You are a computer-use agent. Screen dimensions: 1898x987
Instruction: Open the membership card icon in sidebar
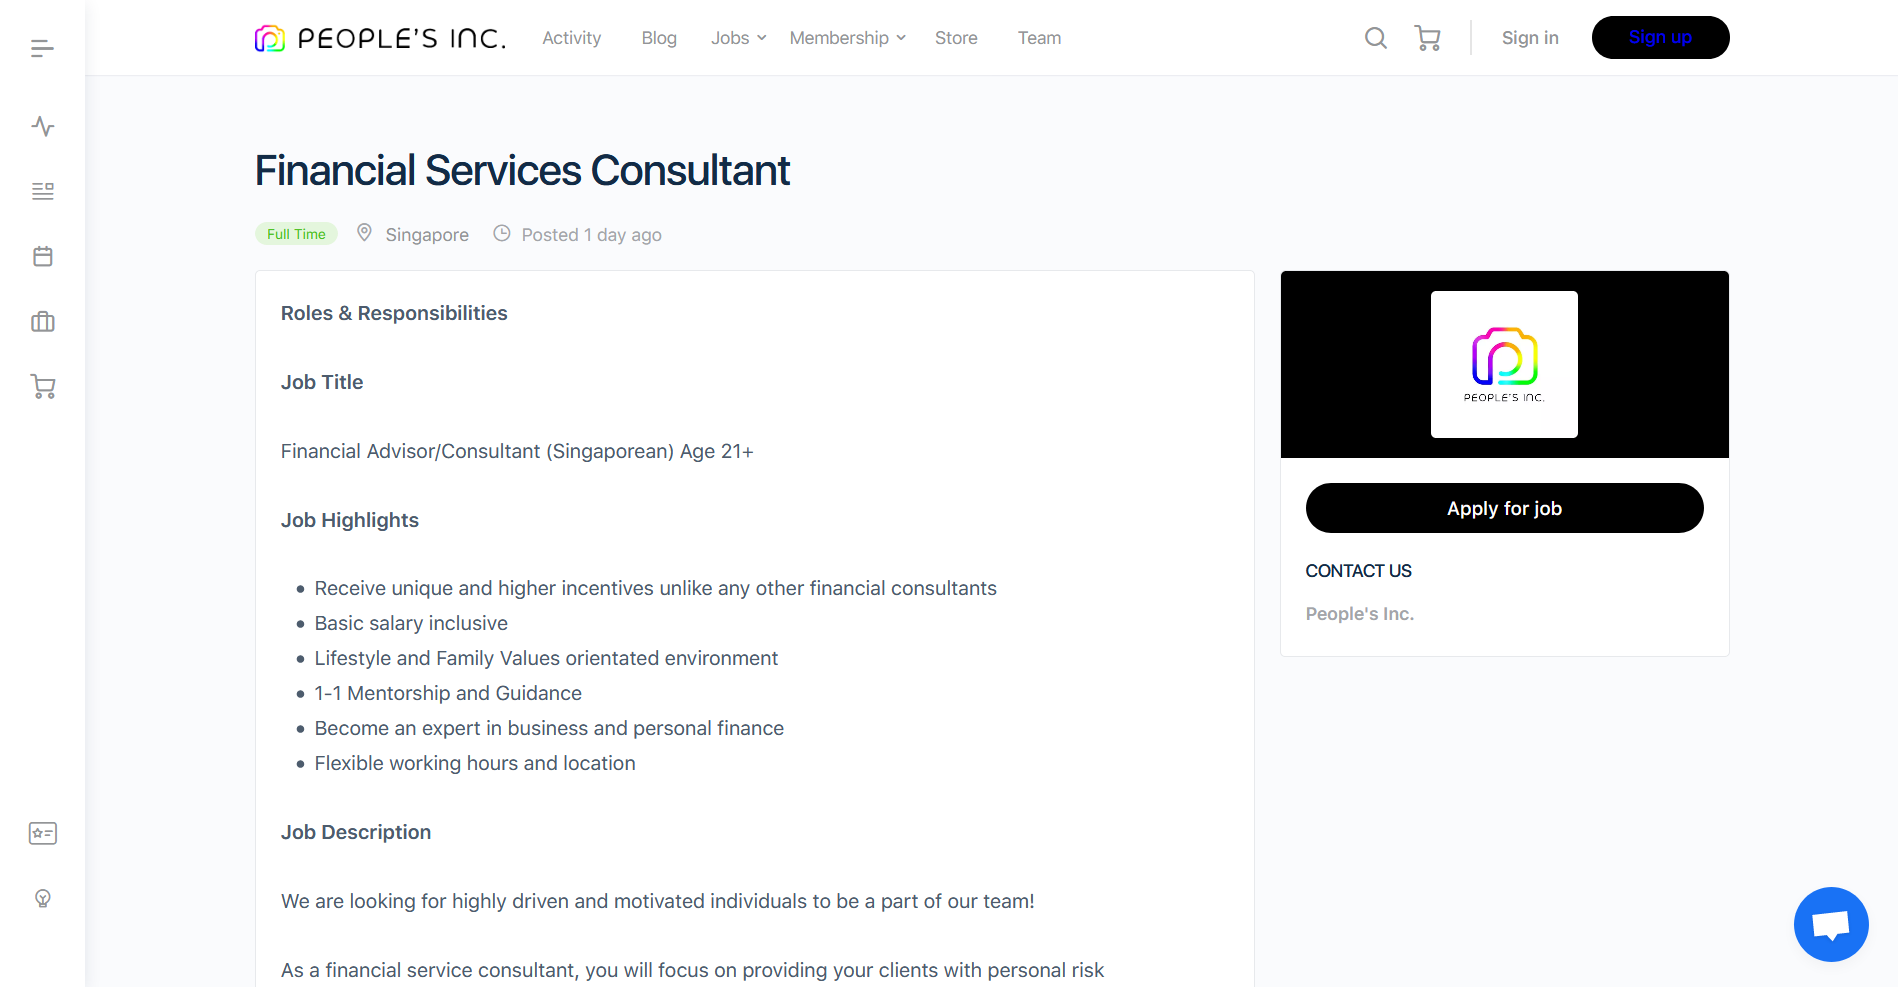(x=42, y=833)
